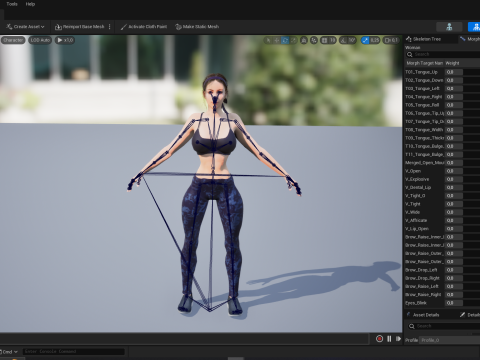This screenshot has width=480, height=360.
Task: Sort by Morph Target Name column header
Action: [x=424, y=63]
